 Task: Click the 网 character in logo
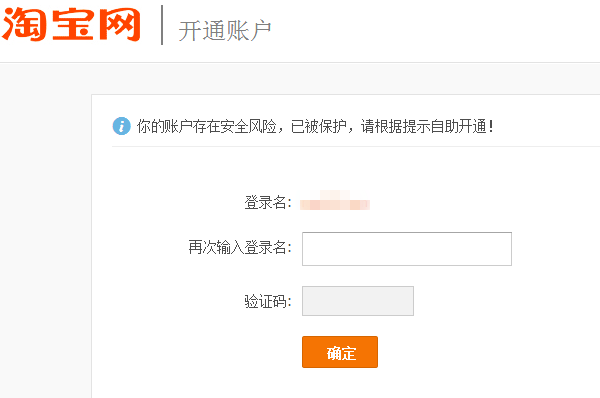point(120,24)
